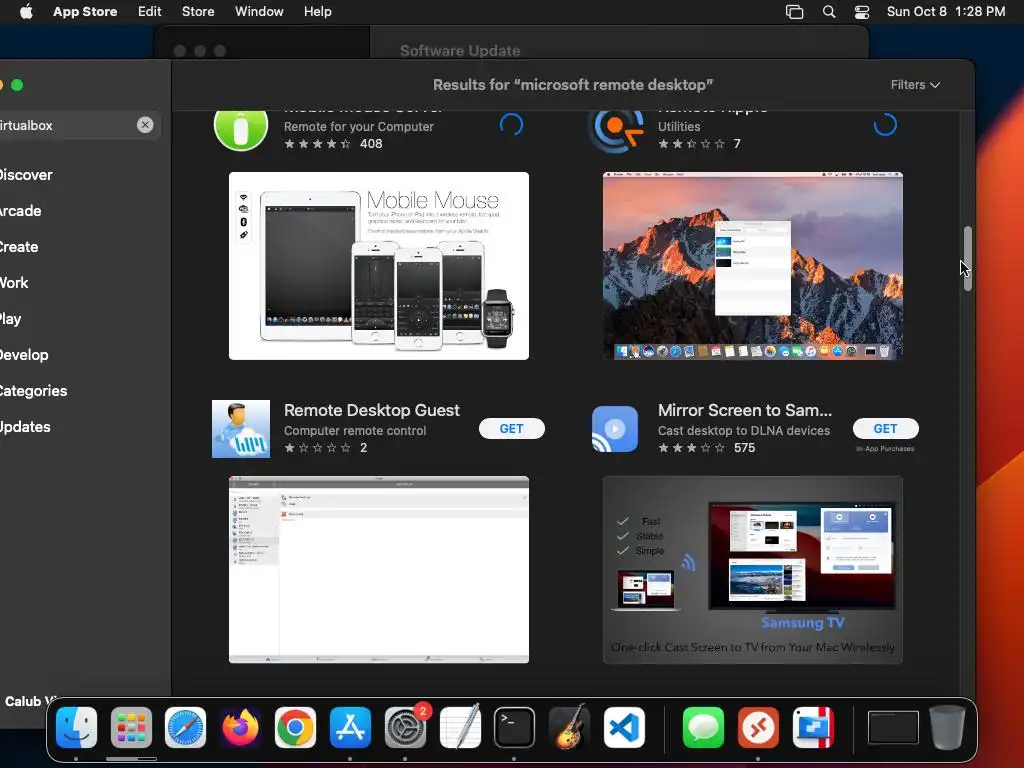Open the Window menu
Screen dimensions: 1024x768
[x=259, y=12]
